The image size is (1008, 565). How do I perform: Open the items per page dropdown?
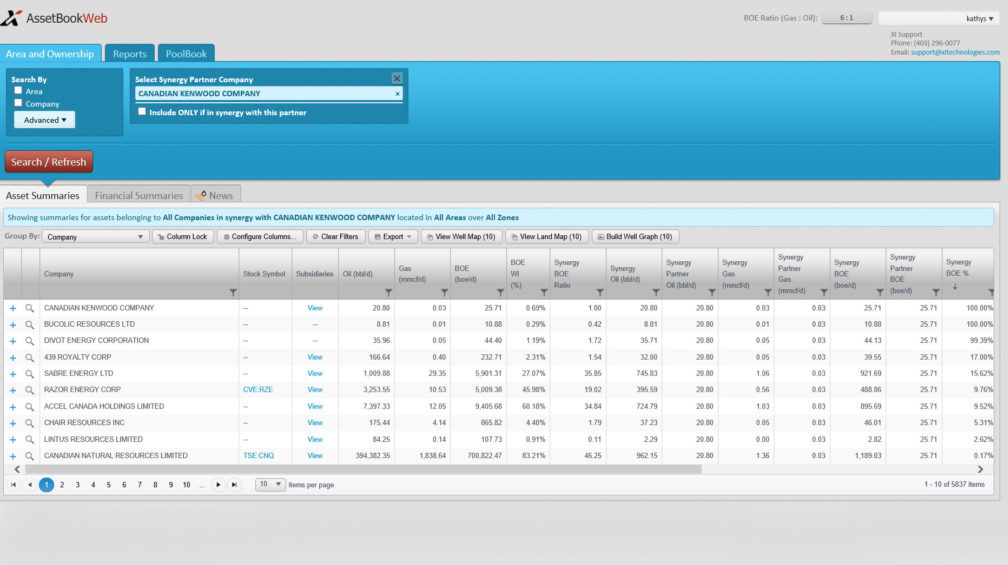coord(270,484)
